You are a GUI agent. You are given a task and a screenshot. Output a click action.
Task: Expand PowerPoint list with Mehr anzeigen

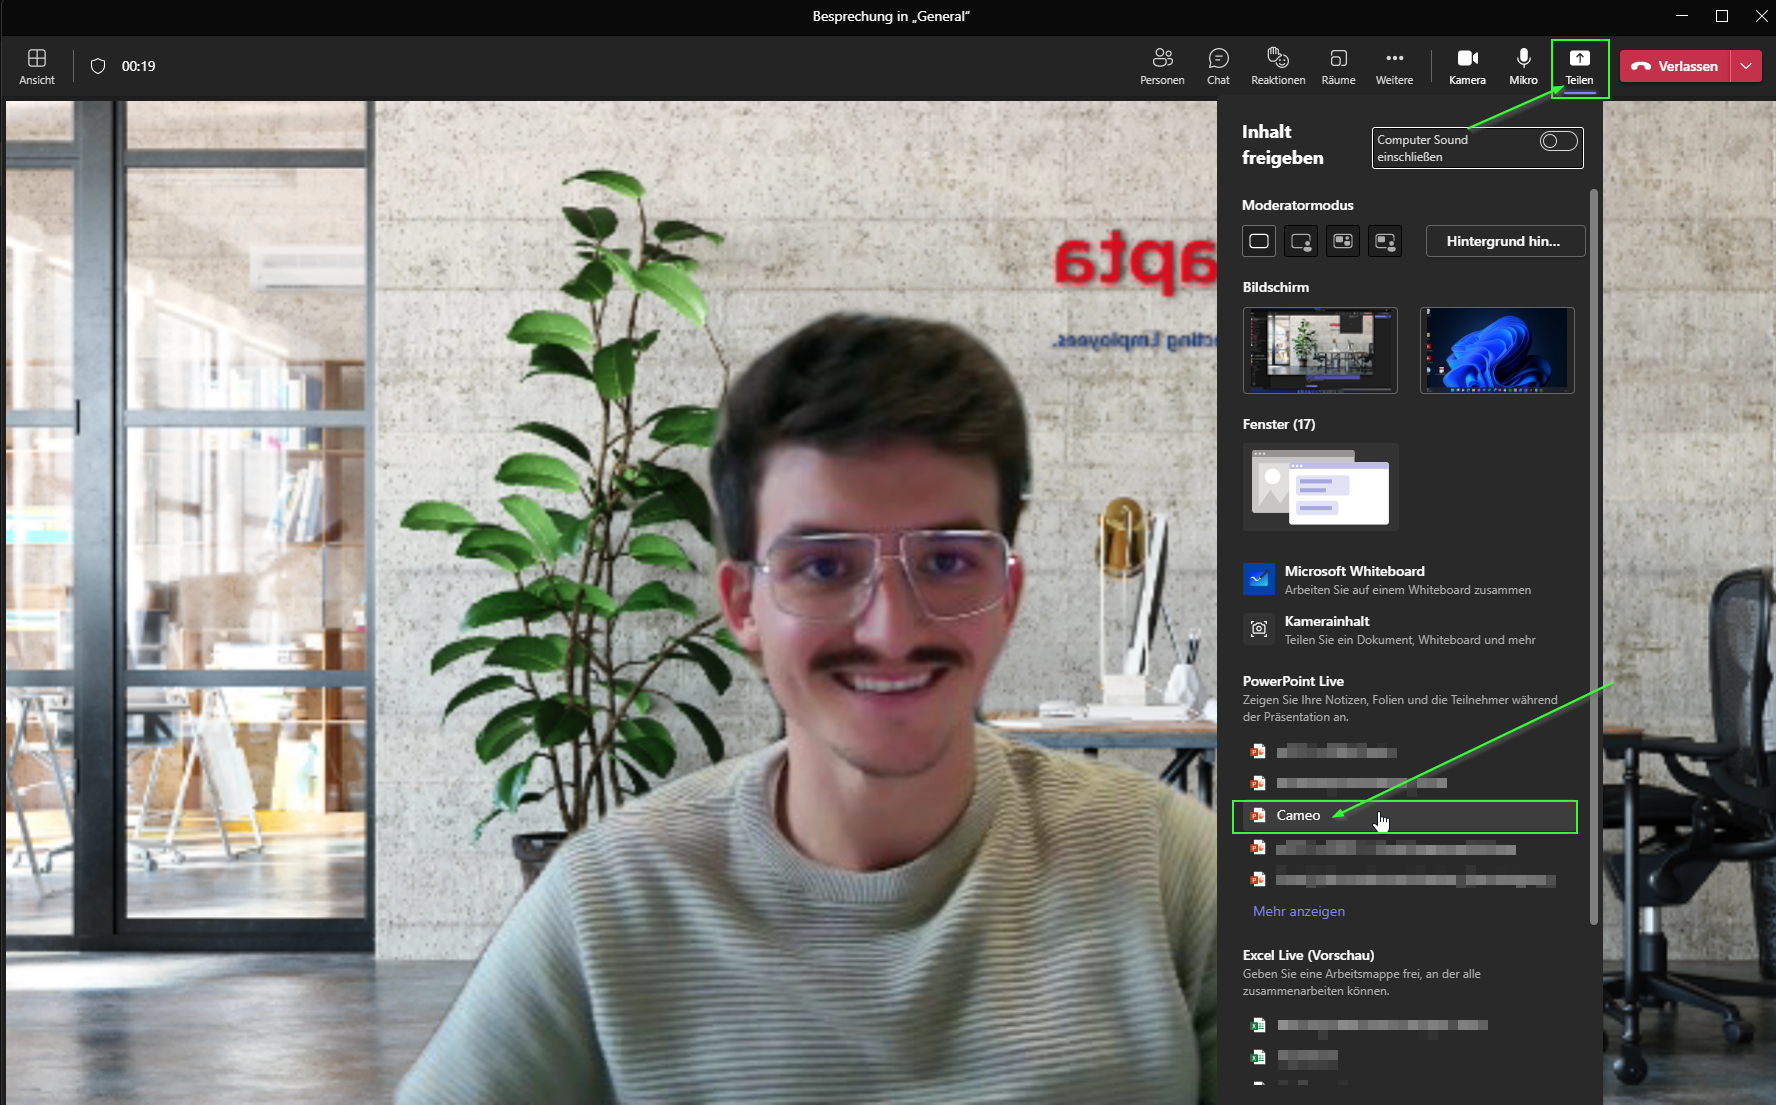coord(1298,911)
